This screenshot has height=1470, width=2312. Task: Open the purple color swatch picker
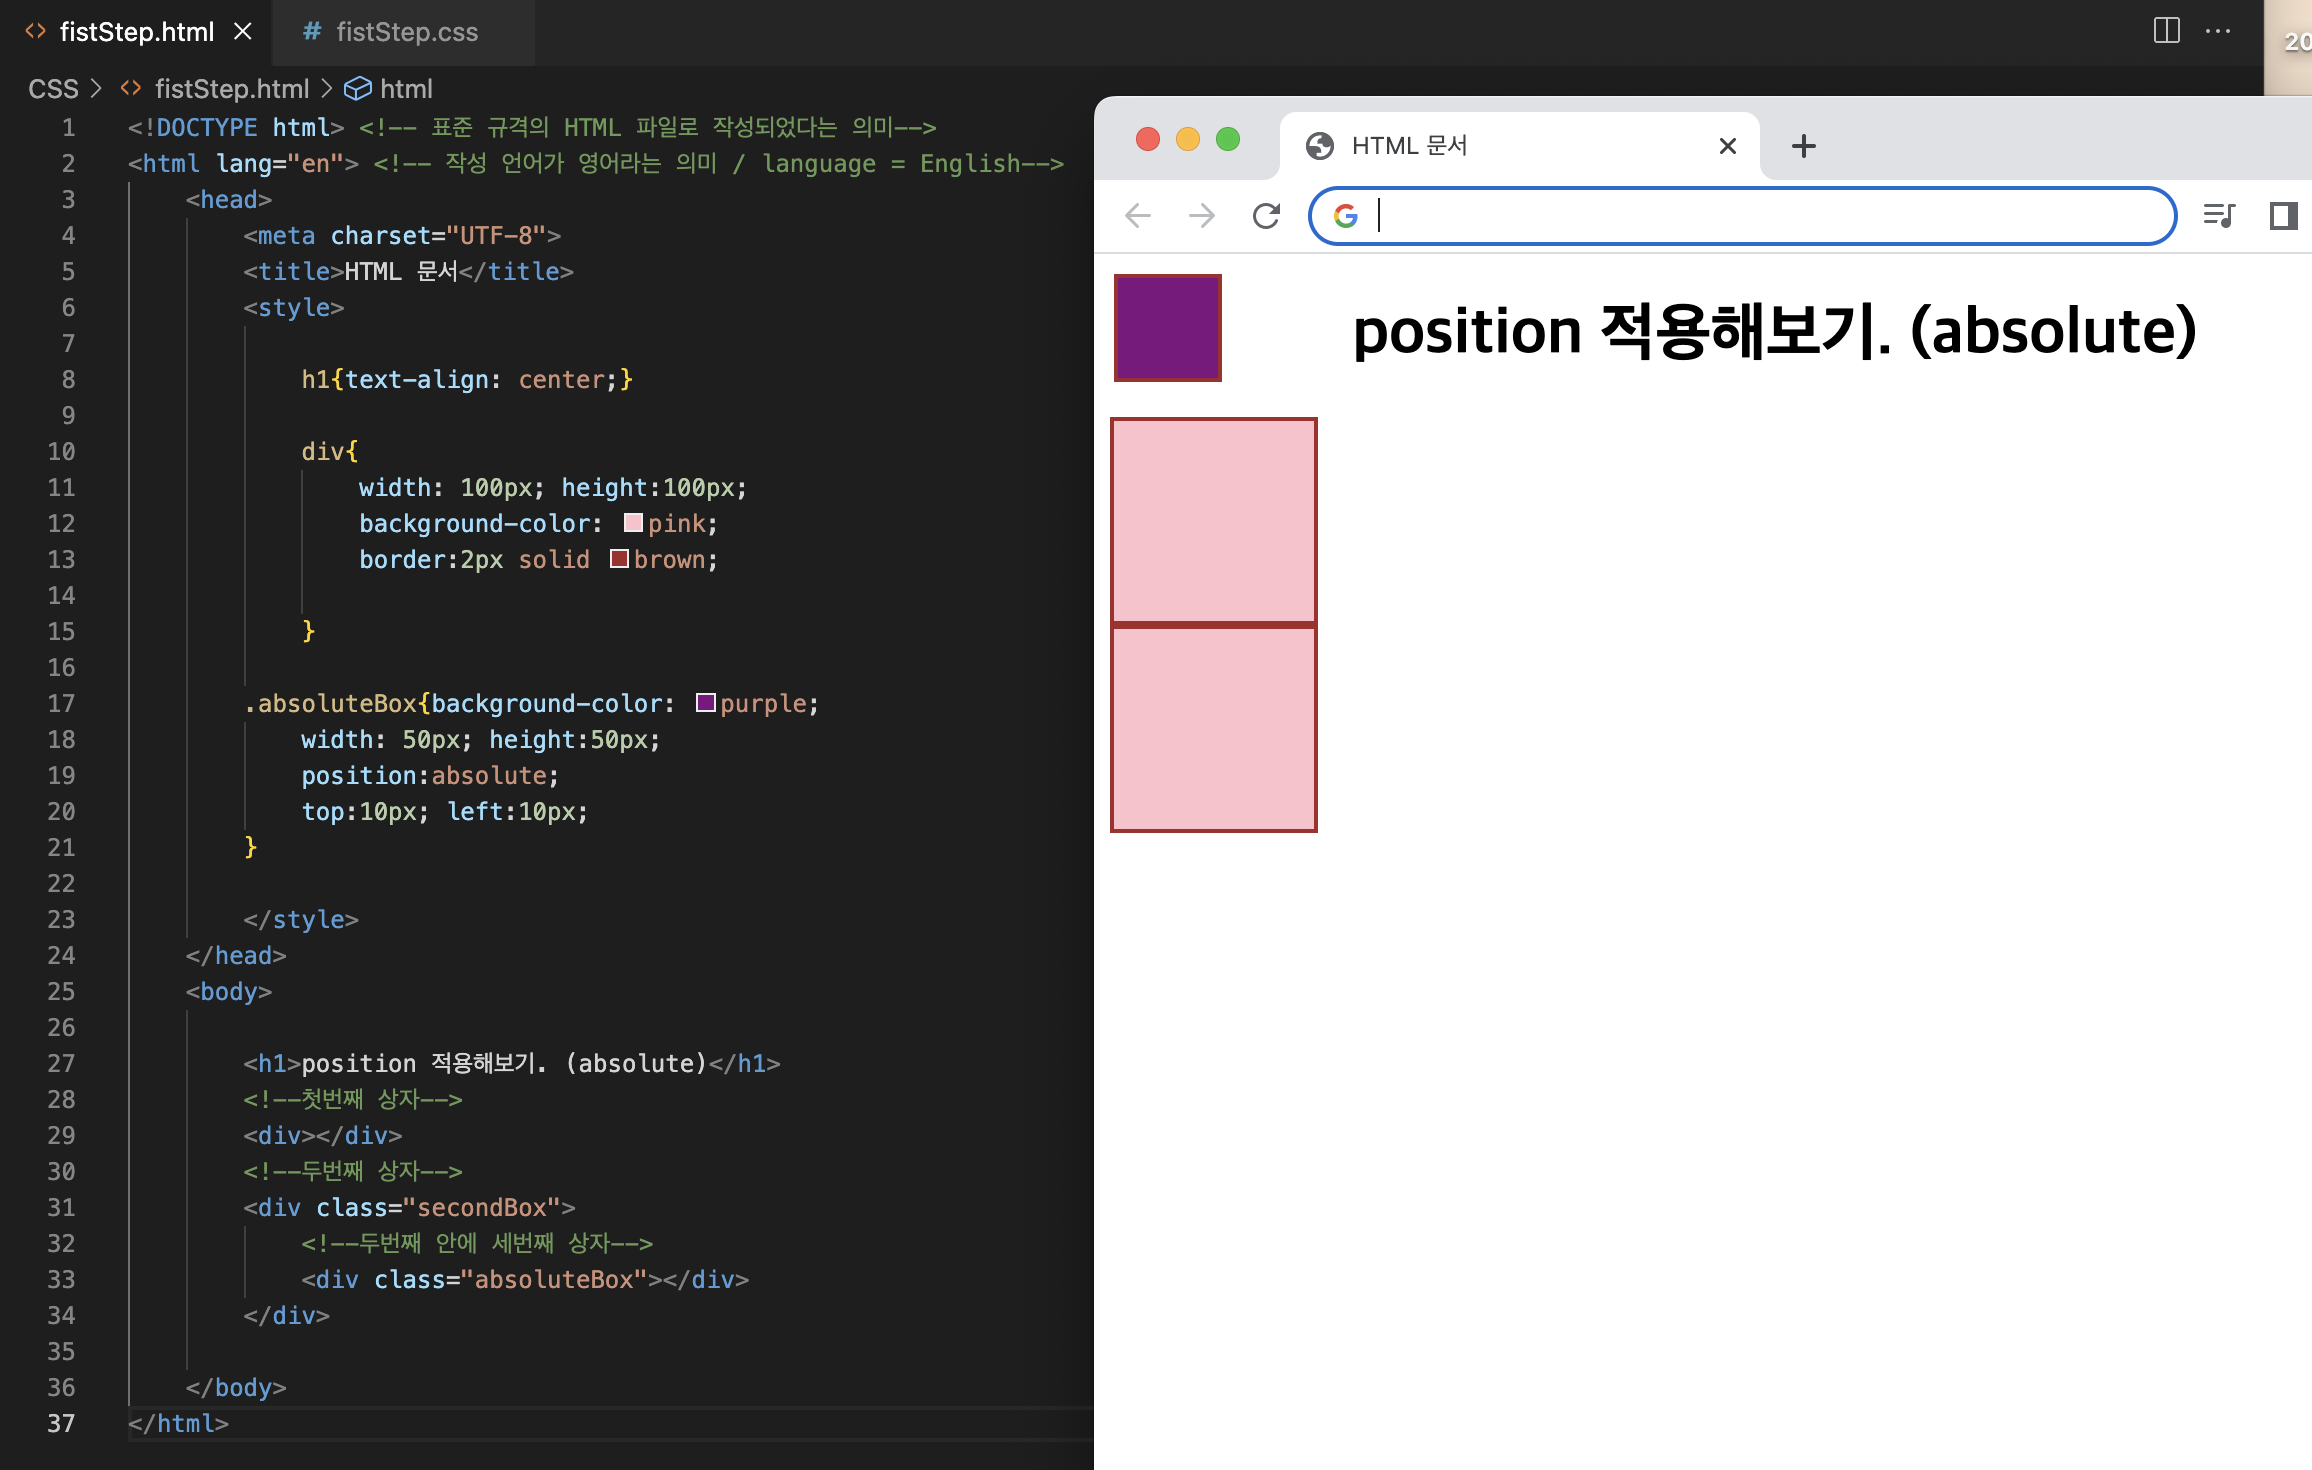[706, 703]
